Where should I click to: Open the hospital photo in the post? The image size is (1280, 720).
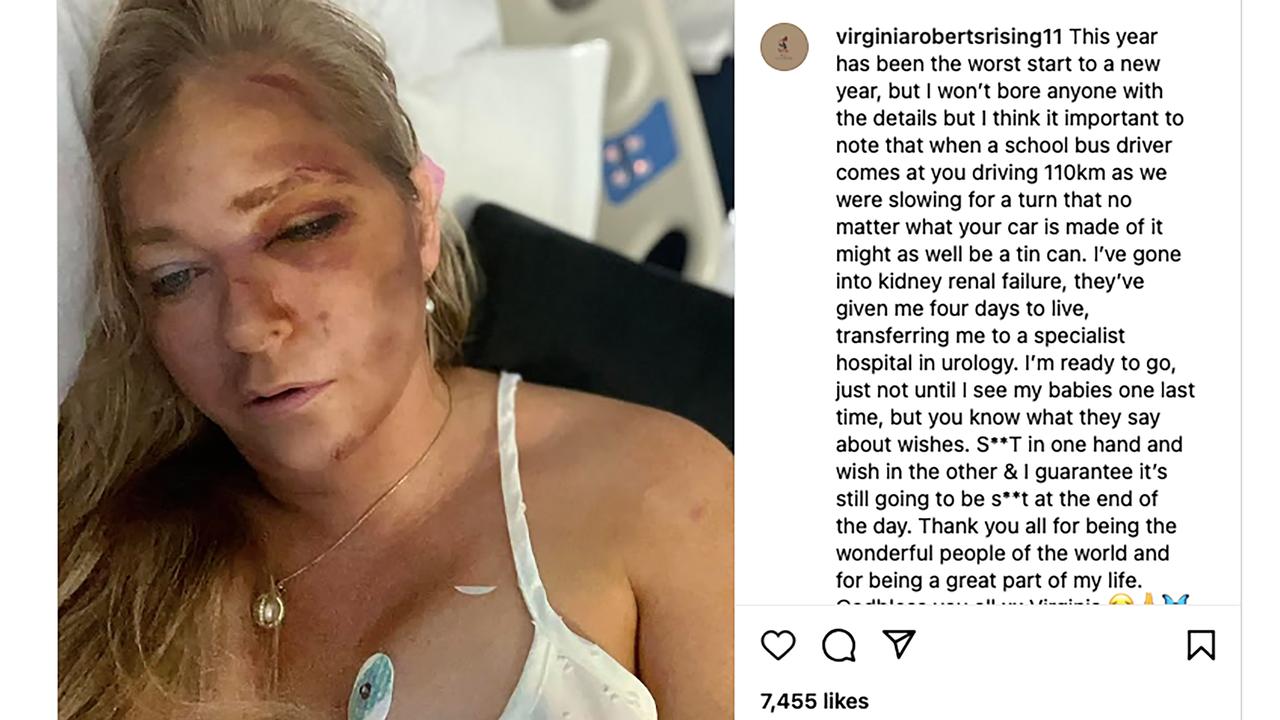[396, 360]
